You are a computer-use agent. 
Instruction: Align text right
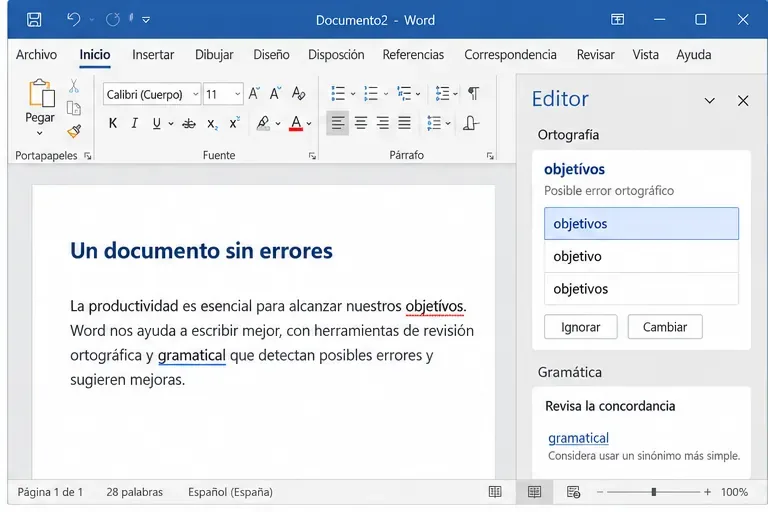pos(383,123)
